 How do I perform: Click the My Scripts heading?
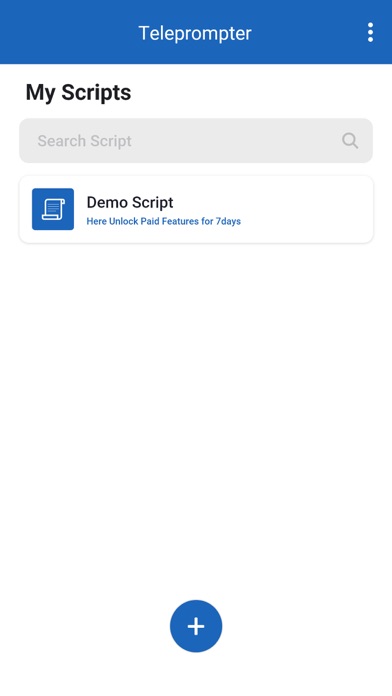coord(78,93)
